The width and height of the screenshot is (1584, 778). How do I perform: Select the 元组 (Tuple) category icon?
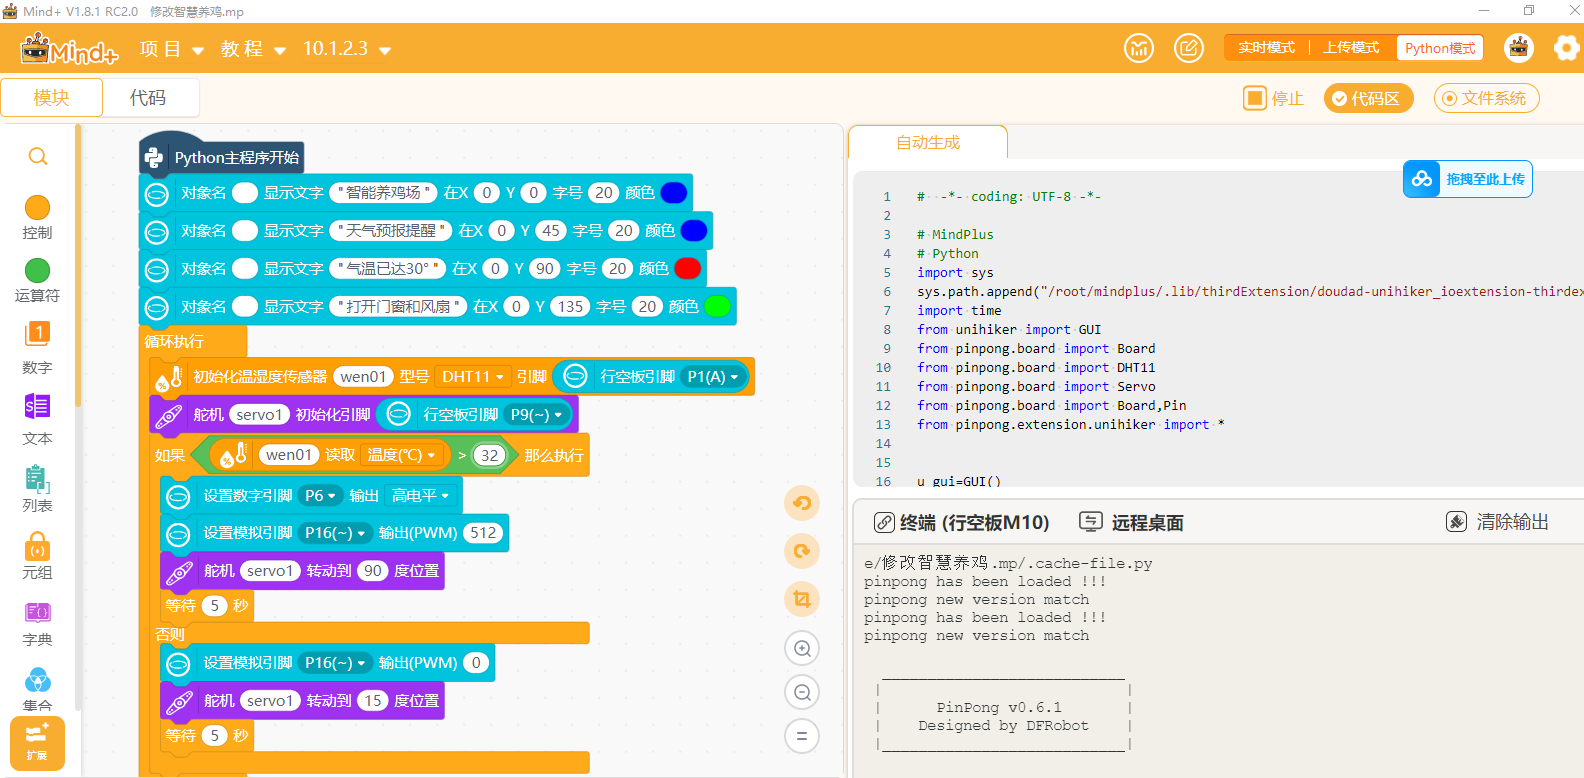[x=37, y=546]
